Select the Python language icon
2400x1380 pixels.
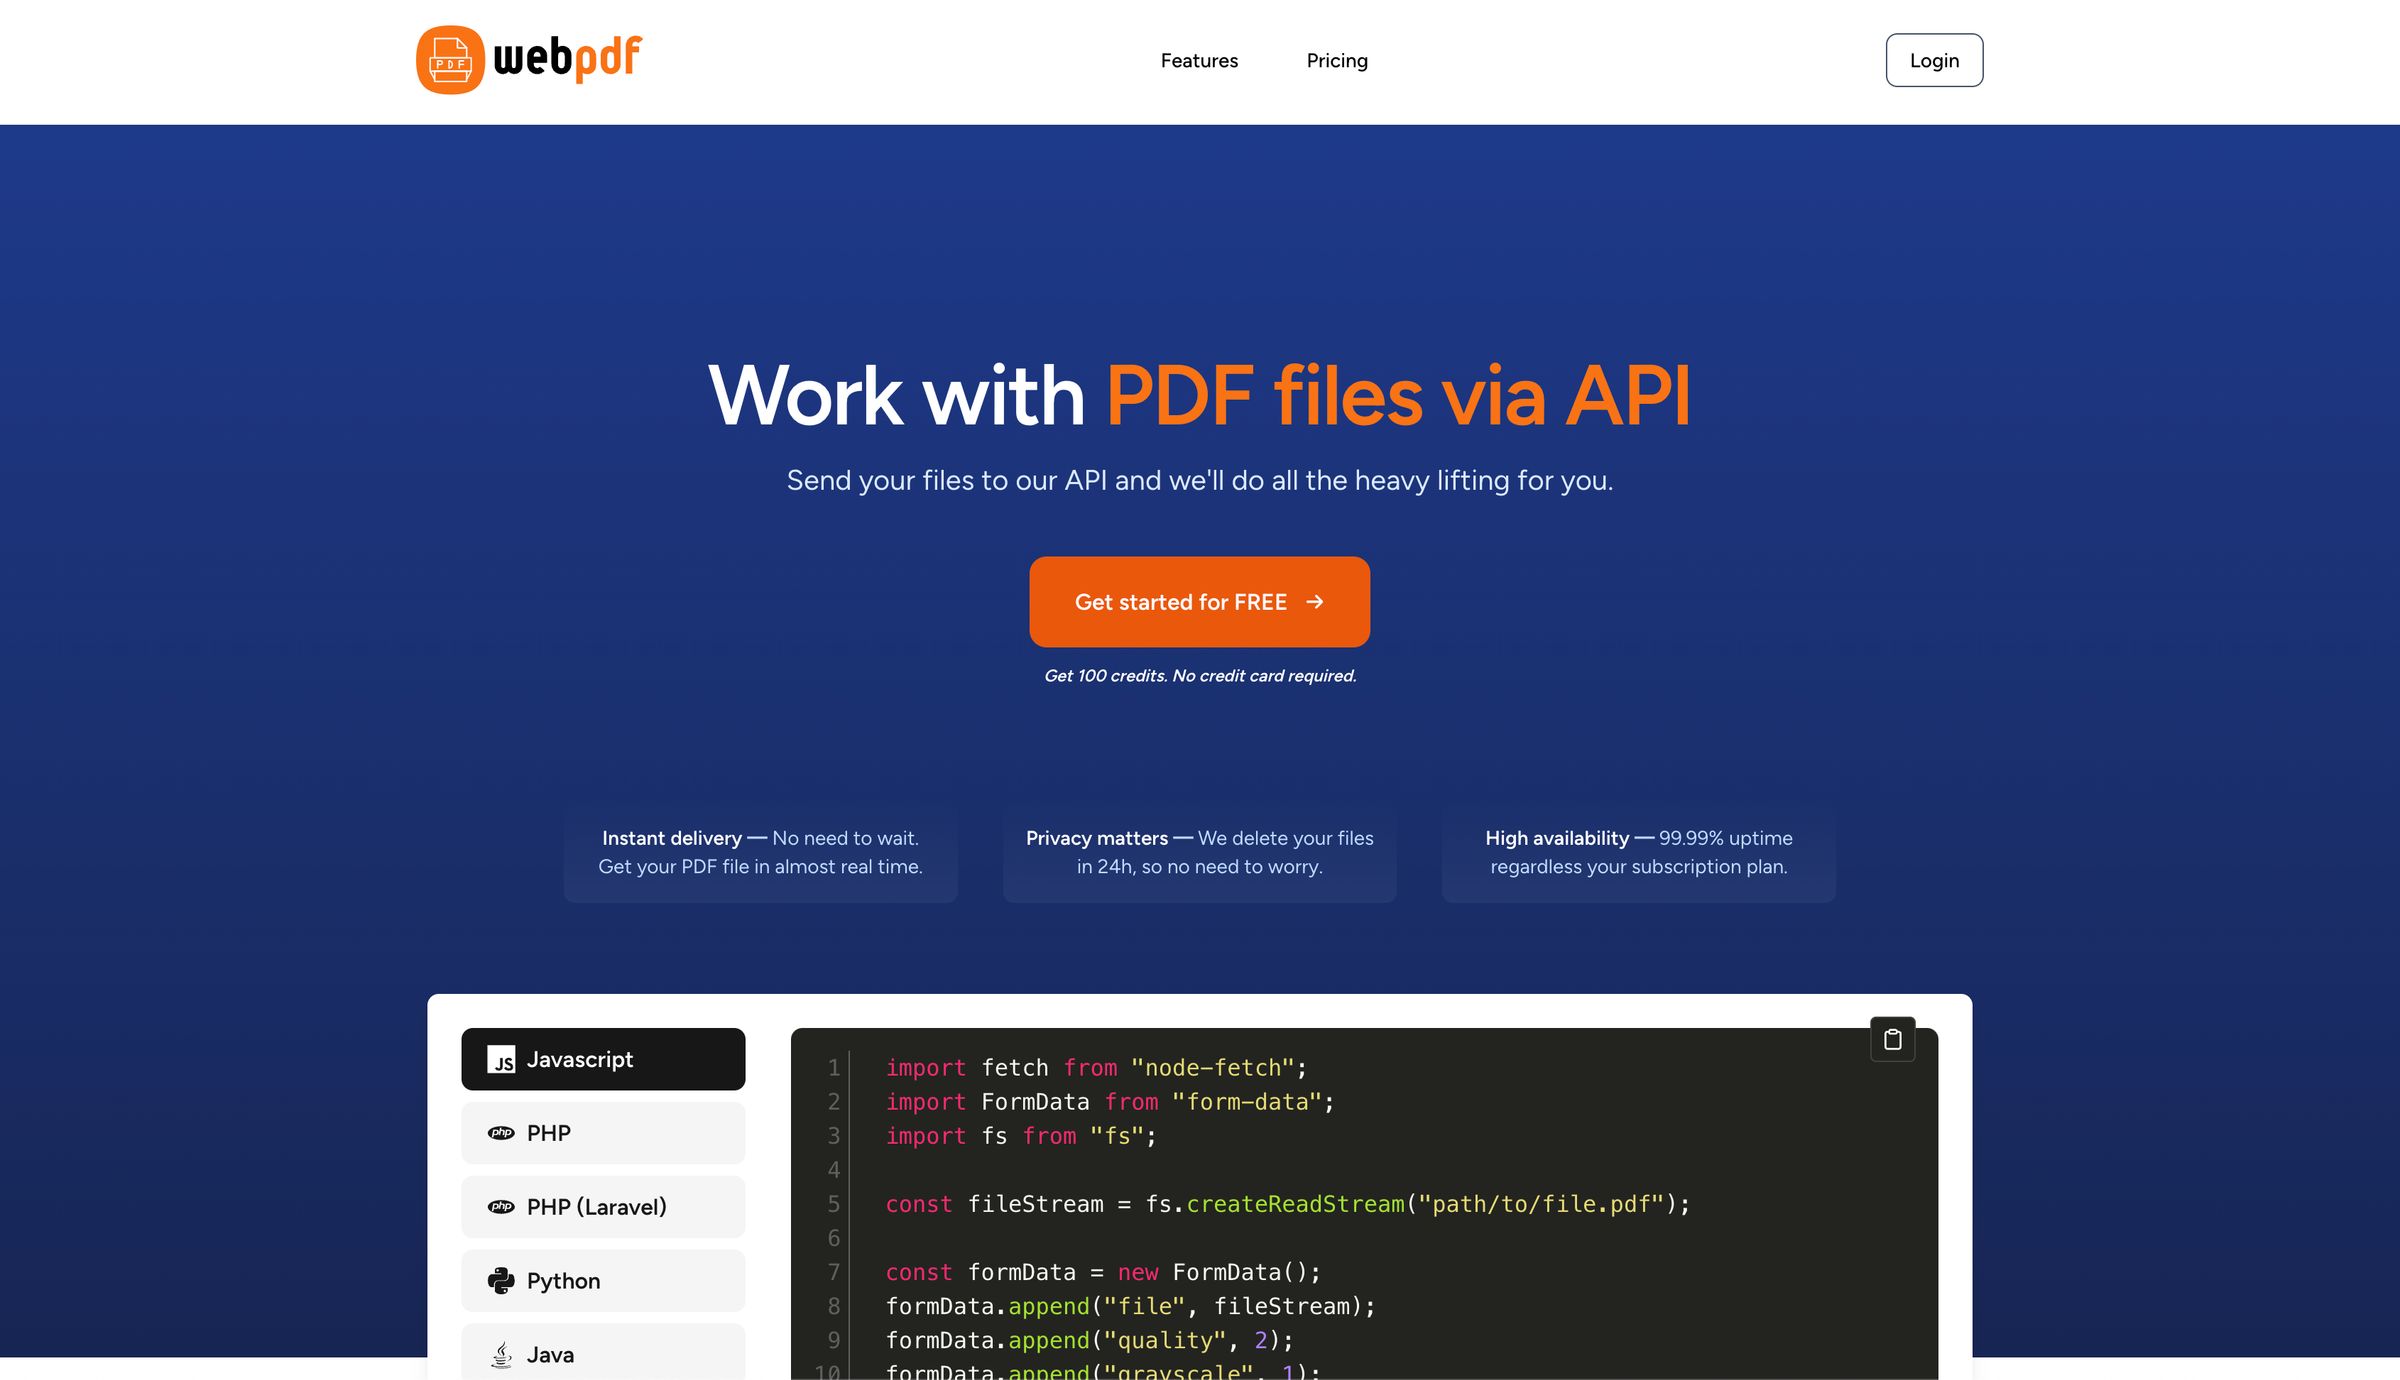tap(500, 1280)
